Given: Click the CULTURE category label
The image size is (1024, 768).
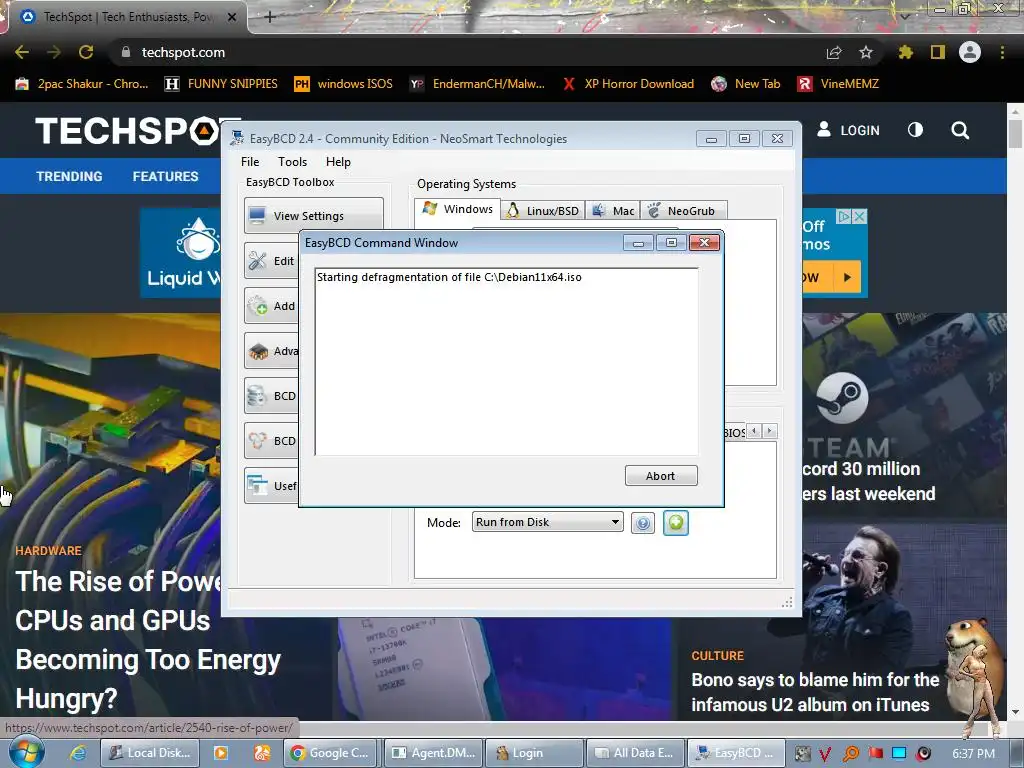Looking at the screenshot, I should (718, 656).
